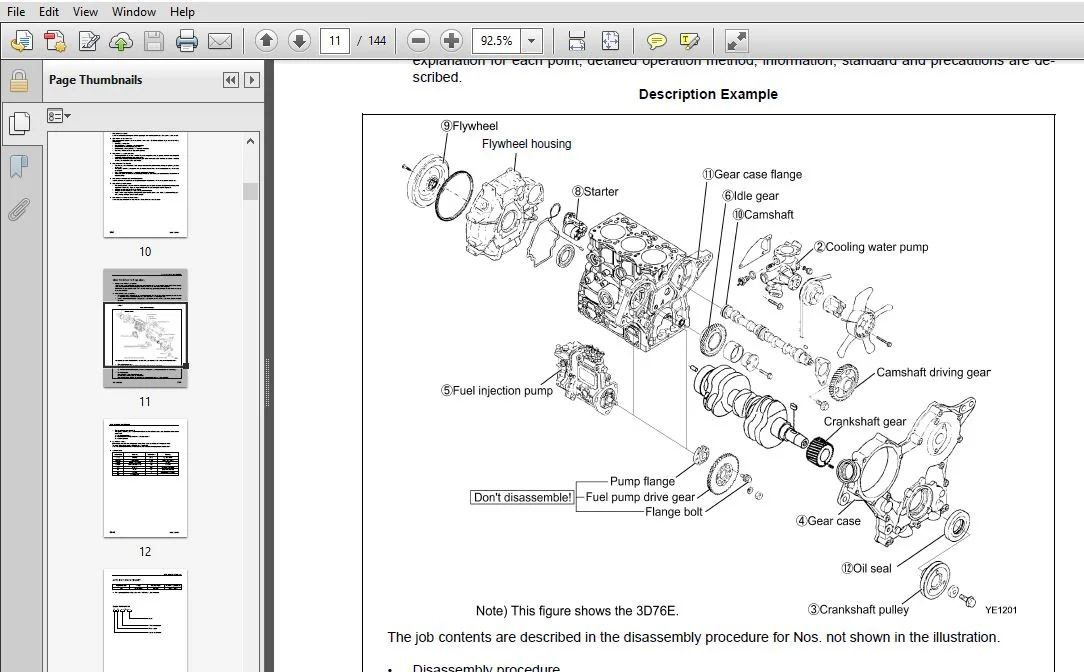Click the 'Fuel pump drive gear' label
Viewport: 1084px width, 672px height.
pos(640,497)
